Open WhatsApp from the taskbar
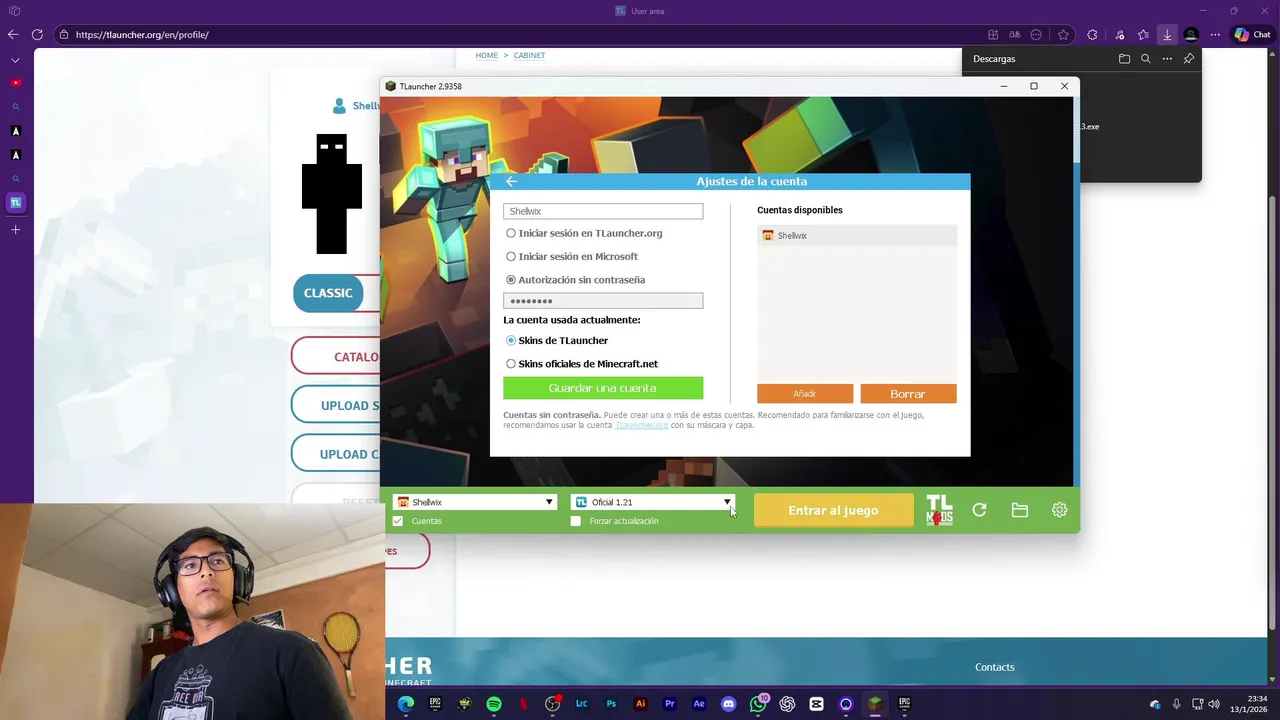The height and width of the screenshot is (720, 1280). point(758,704)
